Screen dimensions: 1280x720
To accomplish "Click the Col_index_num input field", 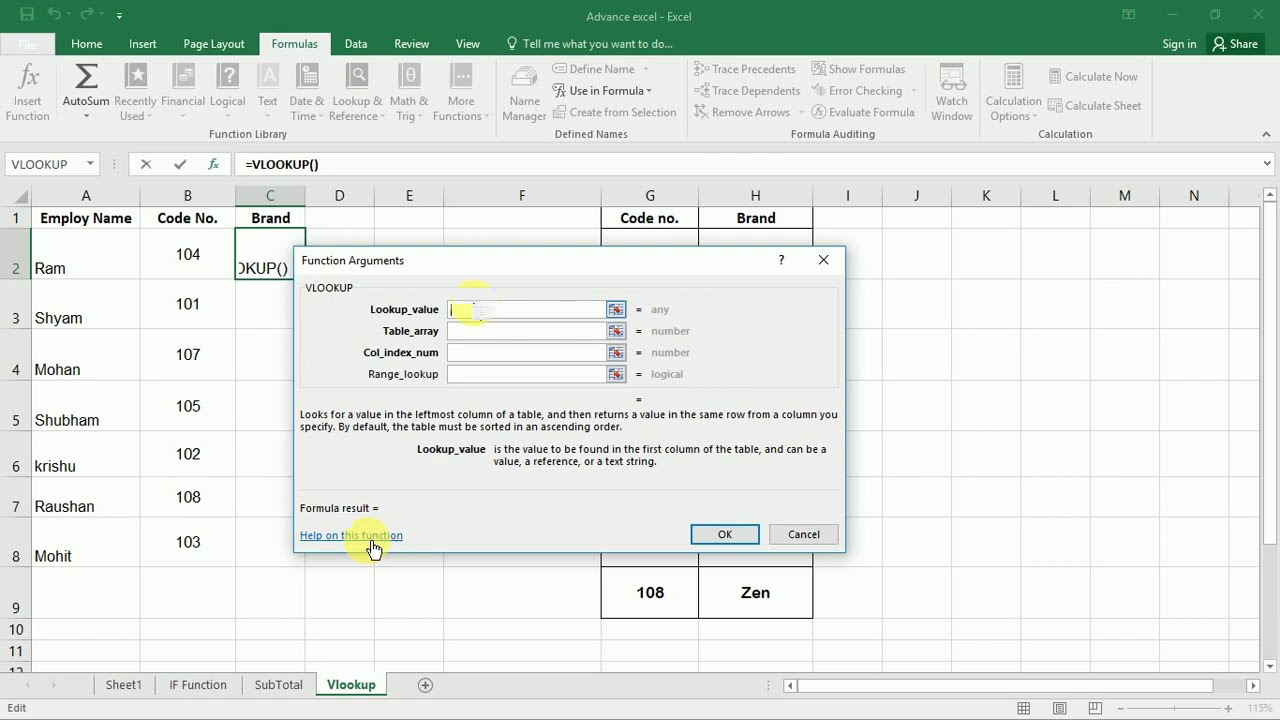I will pos(526,353).
